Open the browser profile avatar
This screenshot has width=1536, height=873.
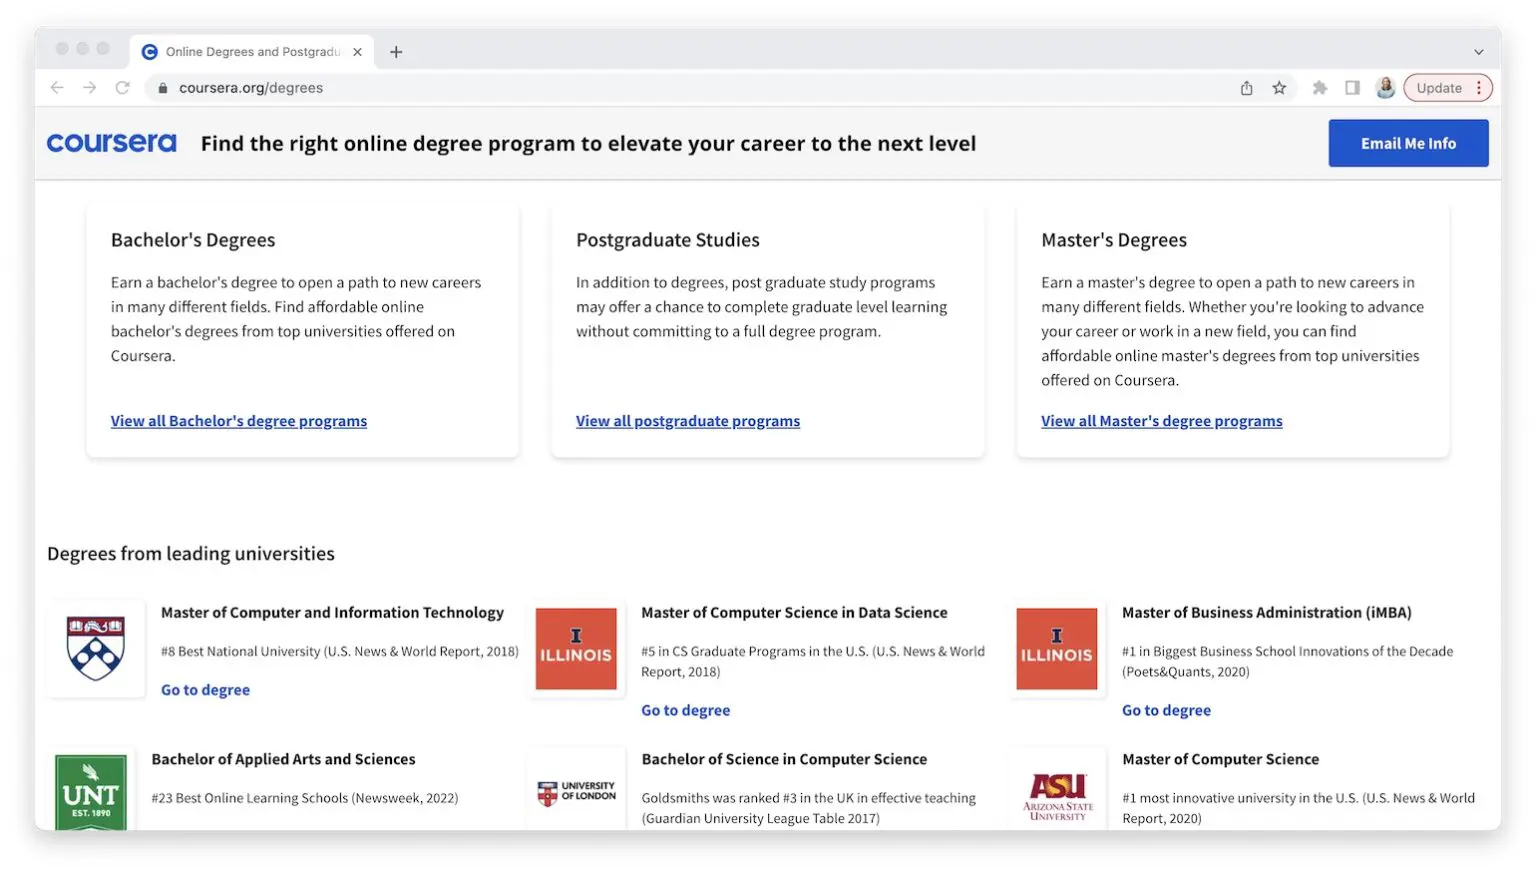[1386, 87]
